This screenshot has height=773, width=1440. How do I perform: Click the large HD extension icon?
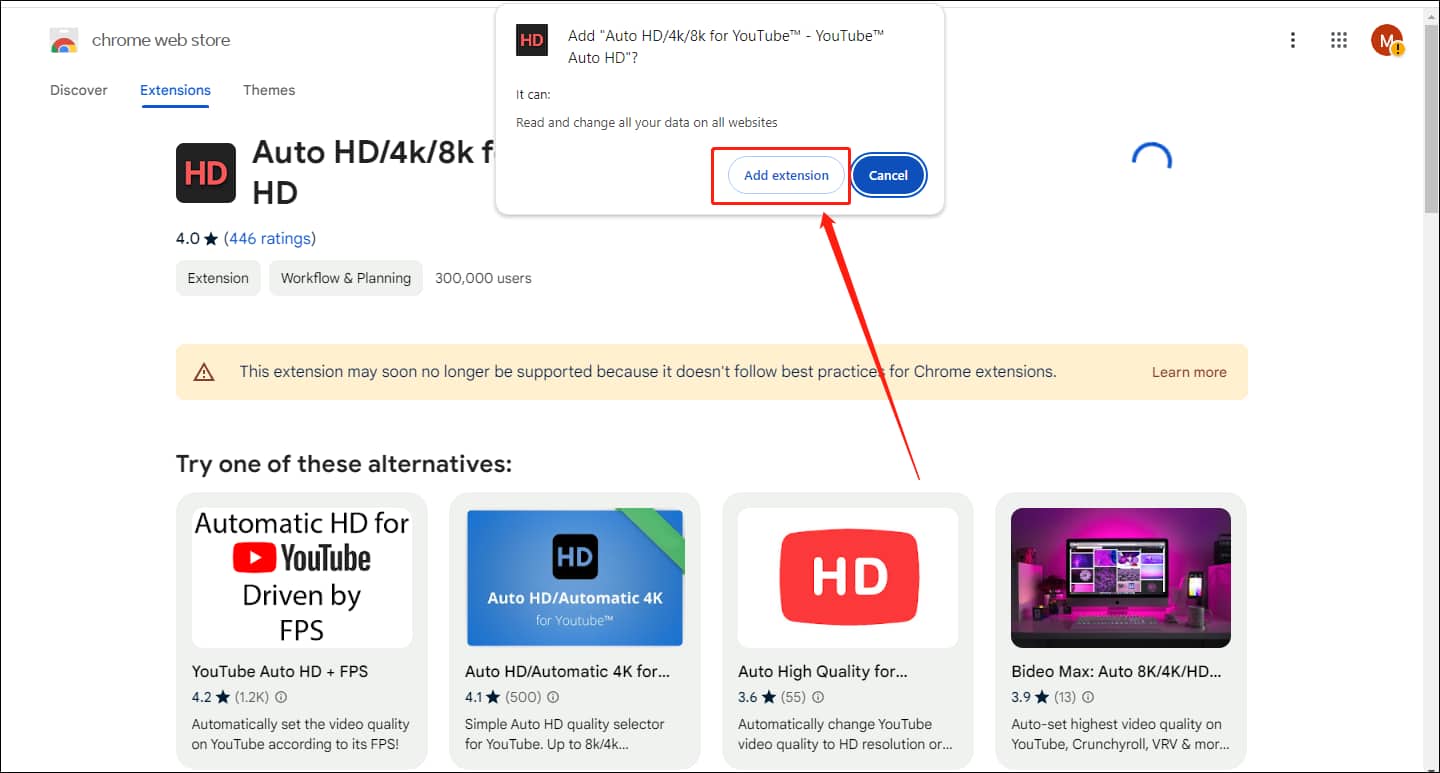click(x=206, y=173)
